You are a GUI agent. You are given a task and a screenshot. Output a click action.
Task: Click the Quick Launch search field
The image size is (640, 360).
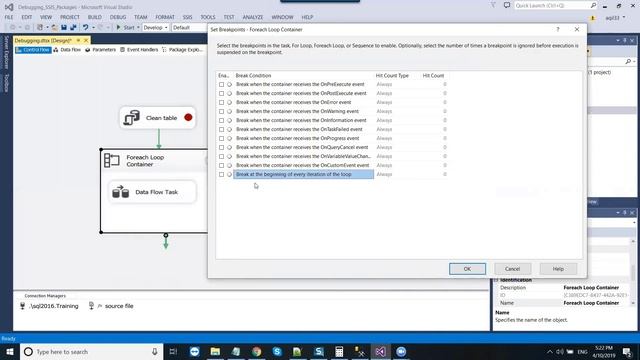coord(552,6)
